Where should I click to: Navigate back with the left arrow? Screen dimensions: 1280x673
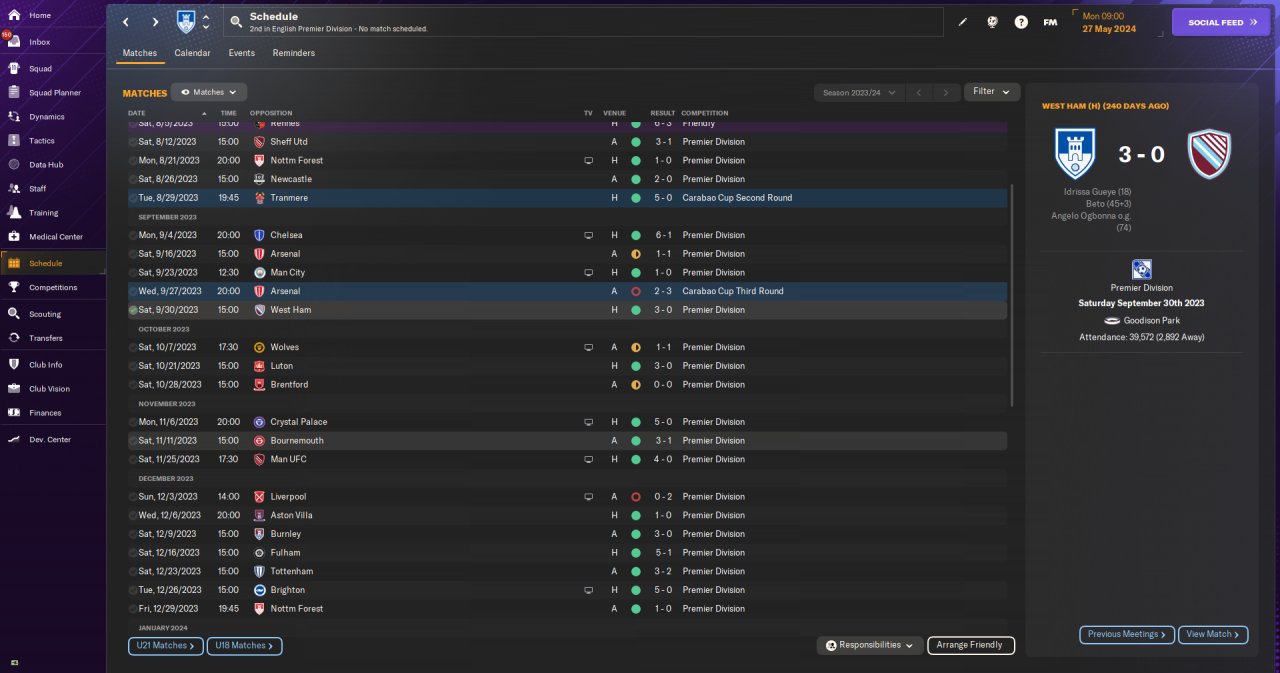[126, 22]
